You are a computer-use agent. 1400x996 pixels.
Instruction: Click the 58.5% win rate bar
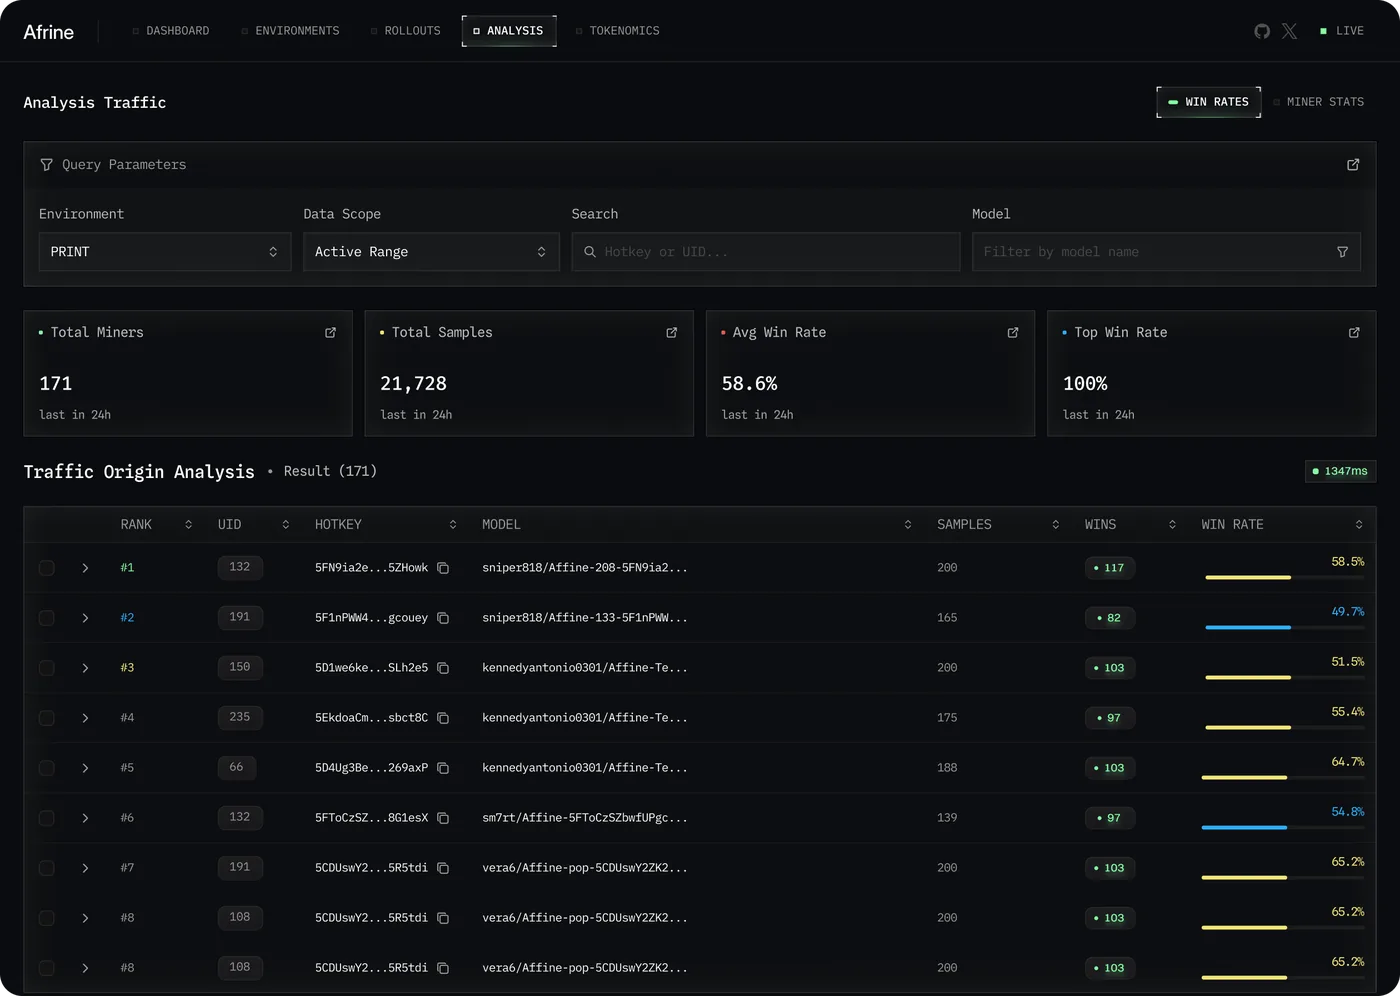click(x=1284, y=577)
